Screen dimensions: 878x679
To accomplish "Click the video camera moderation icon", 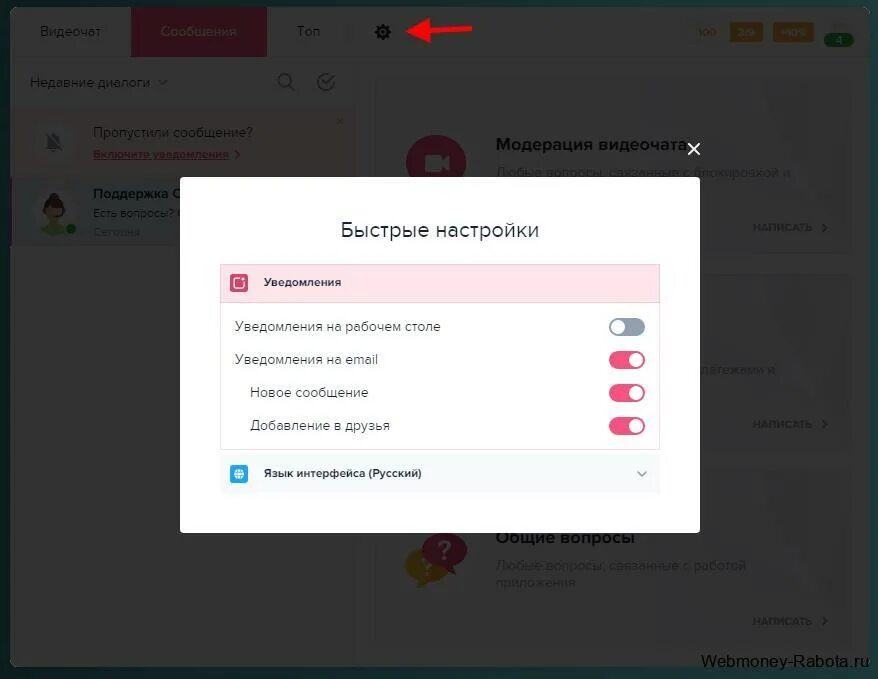I will pos(436,160).
